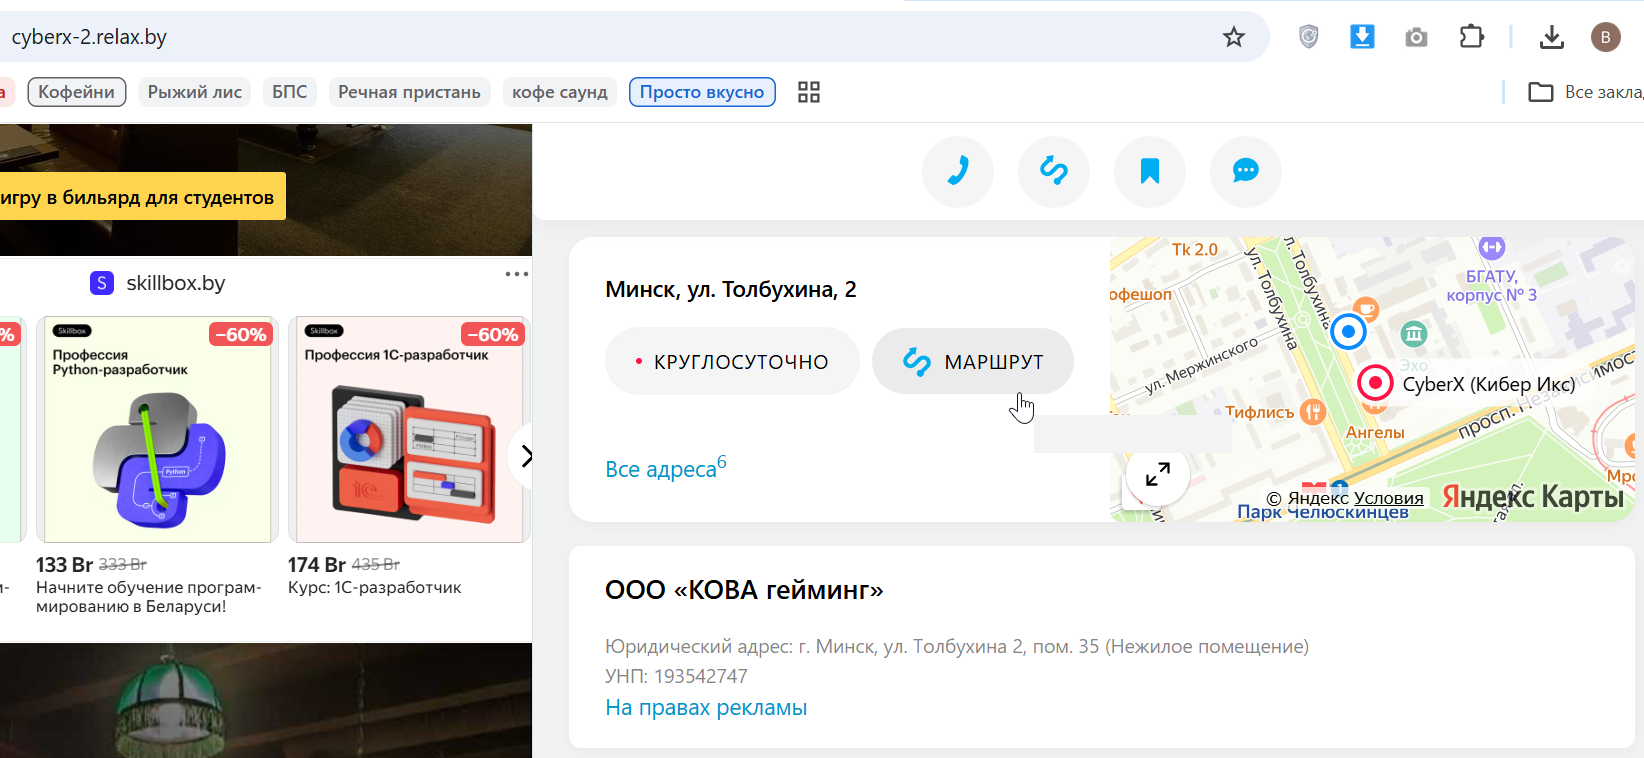The image size is (1644, 758).
Task: Open the Кофейни bookmark group
Action: [77, 92]
